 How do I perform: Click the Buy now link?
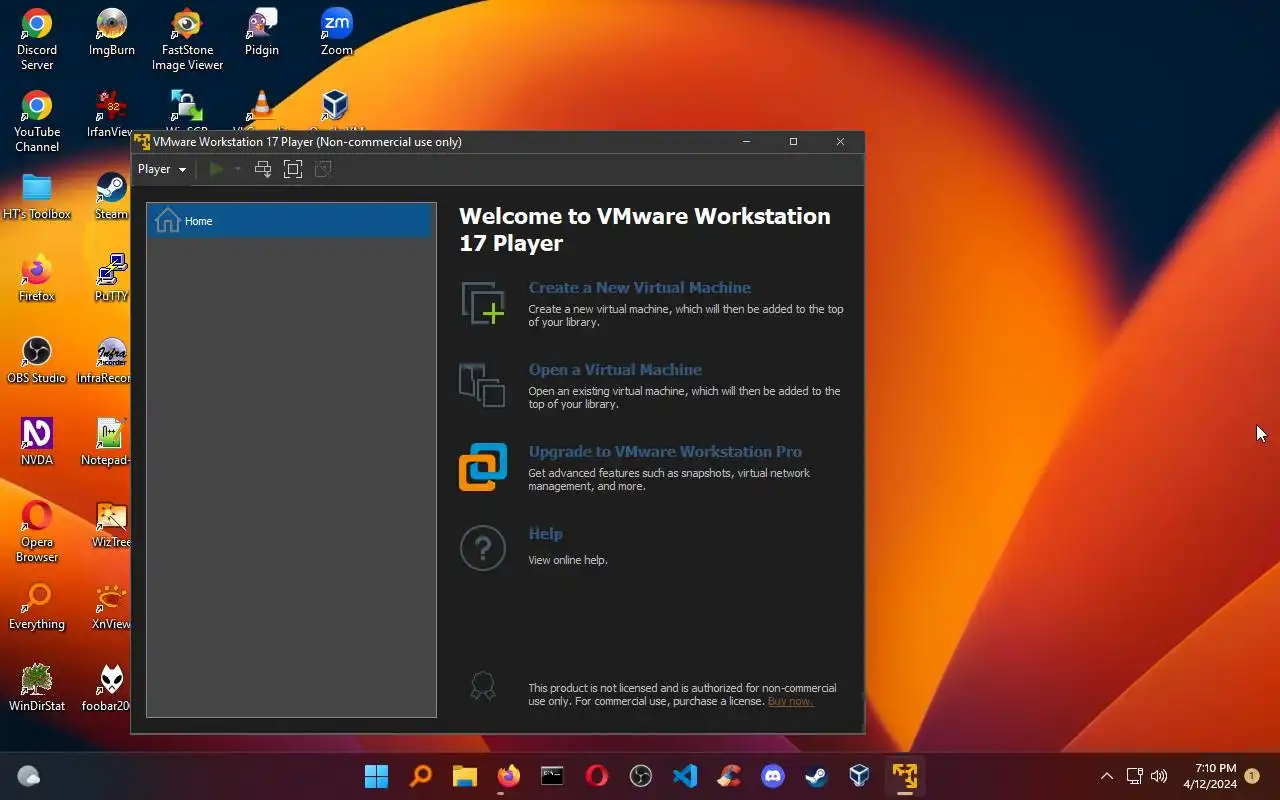790,701
